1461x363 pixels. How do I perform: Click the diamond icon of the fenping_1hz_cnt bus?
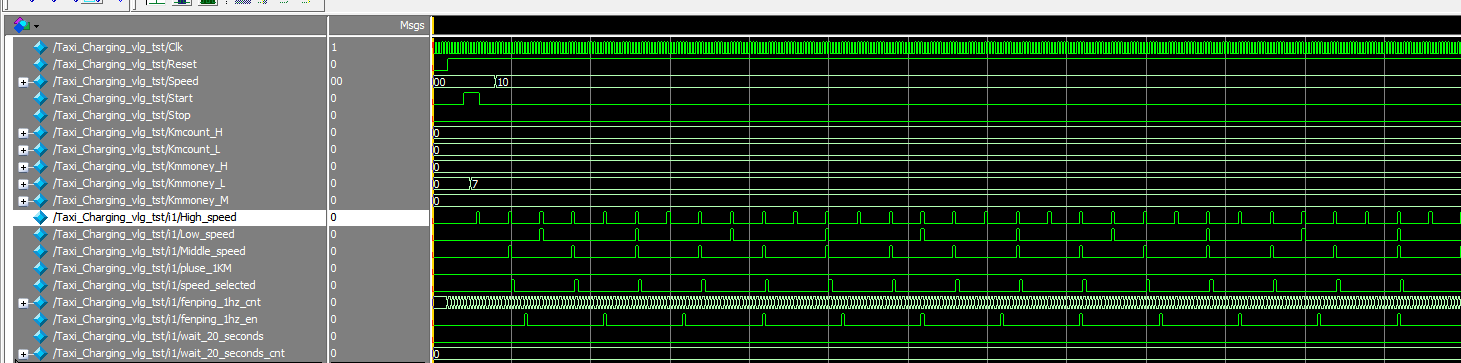(x=40, y=302)
